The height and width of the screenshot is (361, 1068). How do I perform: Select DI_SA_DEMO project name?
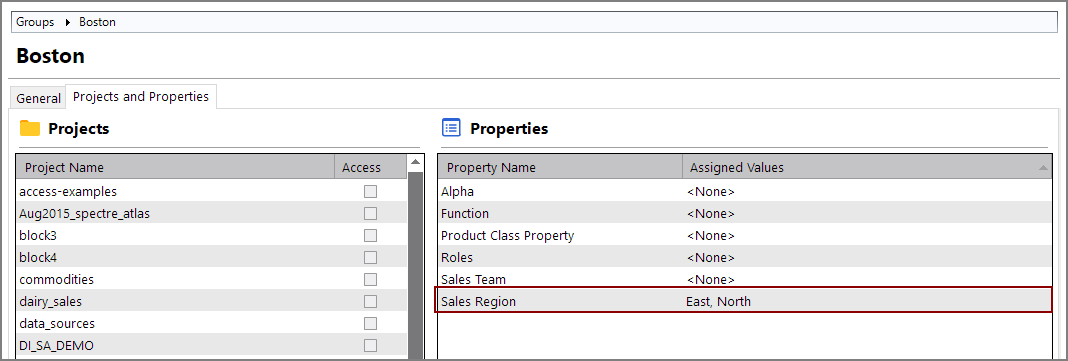(x=57, y=345)
